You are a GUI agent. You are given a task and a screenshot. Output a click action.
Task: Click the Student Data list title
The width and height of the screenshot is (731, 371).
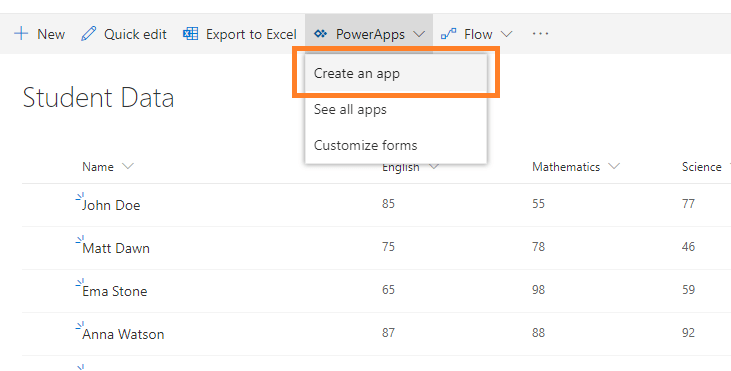coord(98,97)
